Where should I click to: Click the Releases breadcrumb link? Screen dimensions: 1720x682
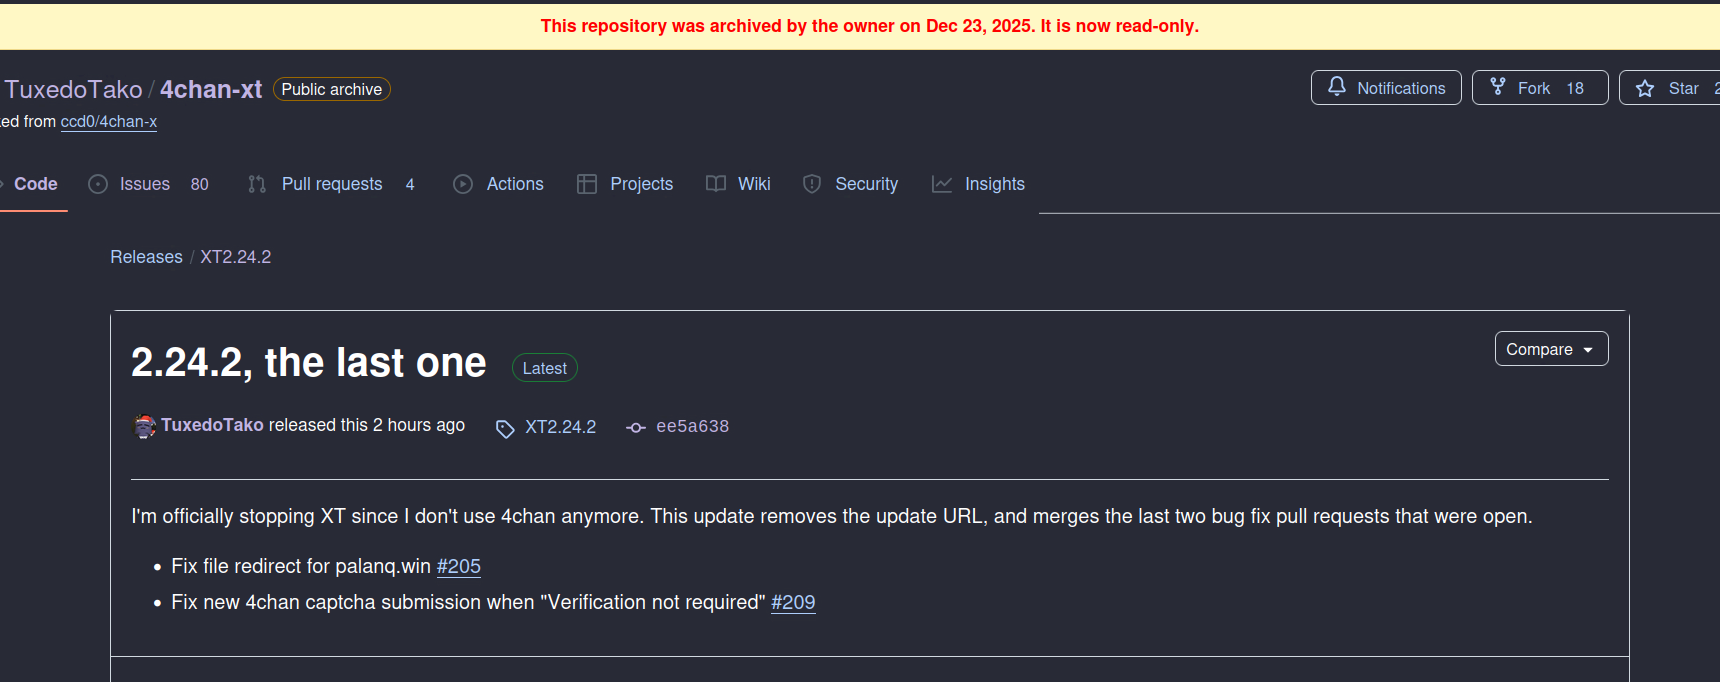coord(146,257)
